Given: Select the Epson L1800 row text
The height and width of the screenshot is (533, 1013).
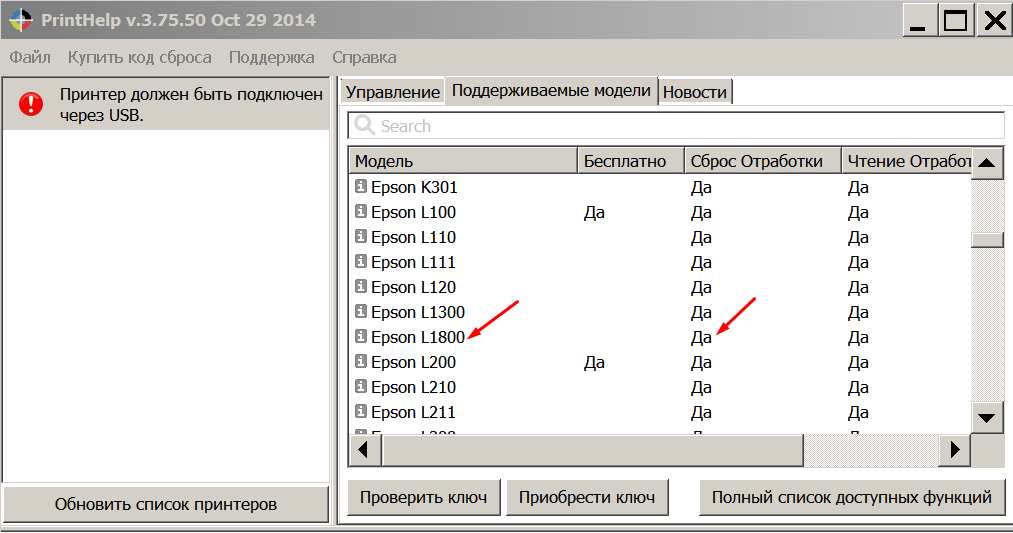Looking at the screenshot, I should (418, 337).
